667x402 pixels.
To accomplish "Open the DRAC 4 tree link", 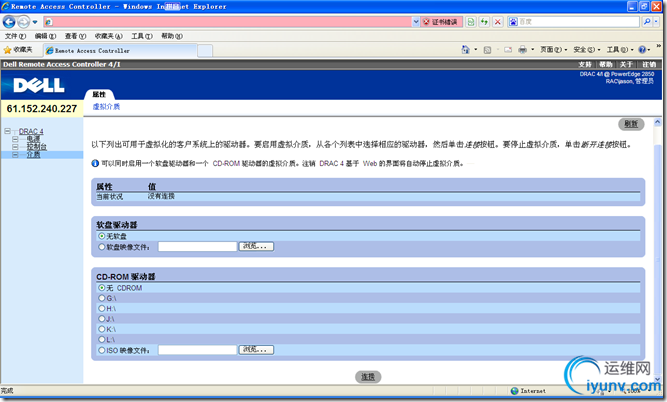I will click(x=31, y=131).
